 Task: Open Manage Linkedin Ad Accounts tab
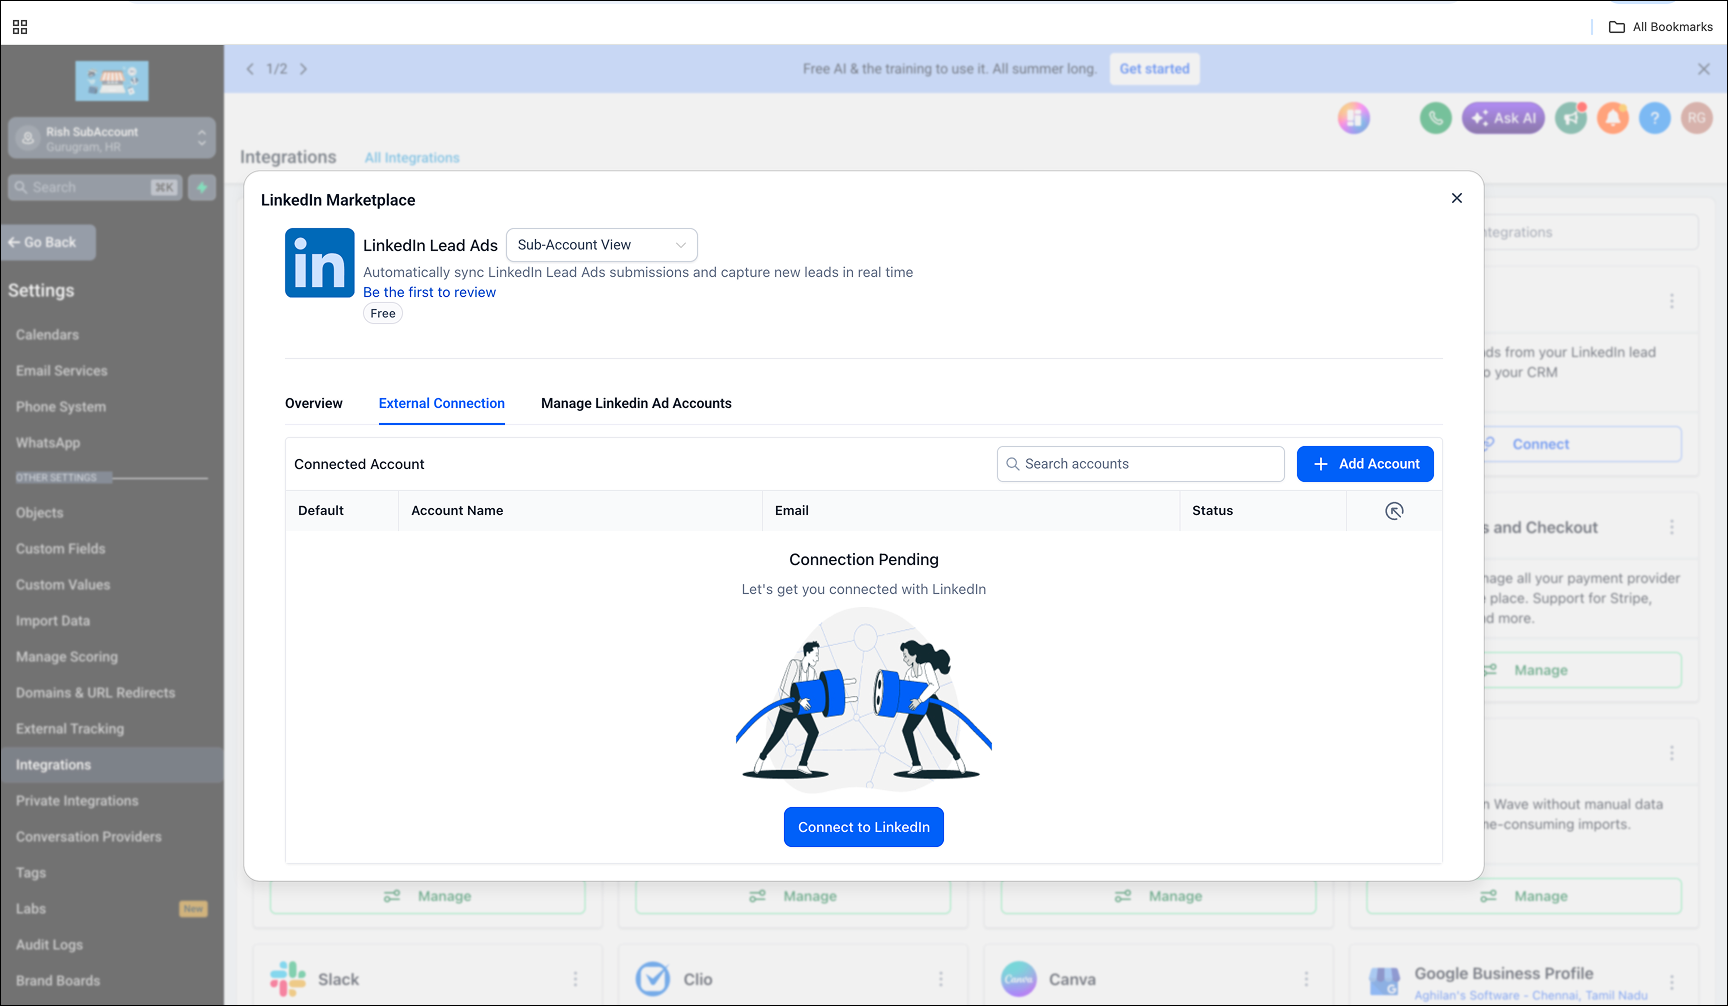[636, 403]
